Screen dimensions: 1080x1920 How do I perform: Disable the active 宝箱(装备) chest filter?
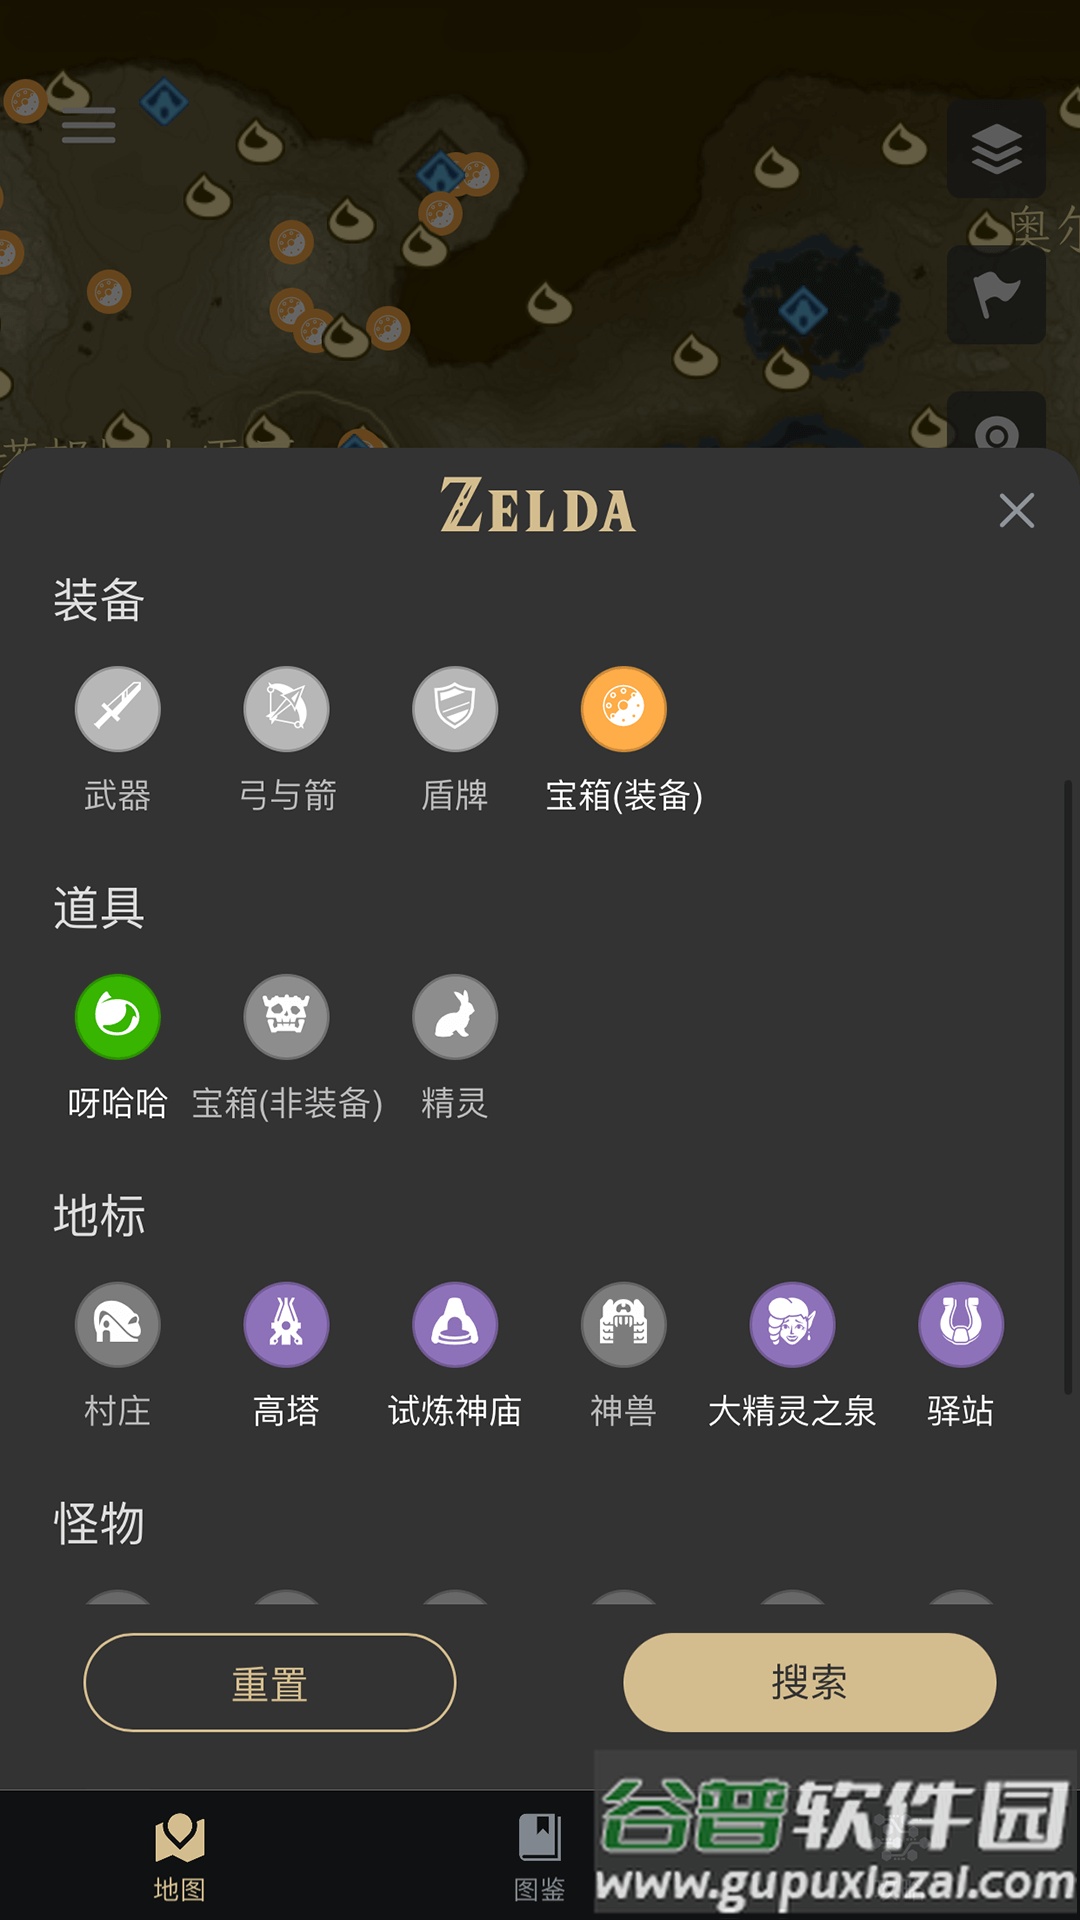click(623, 708)
